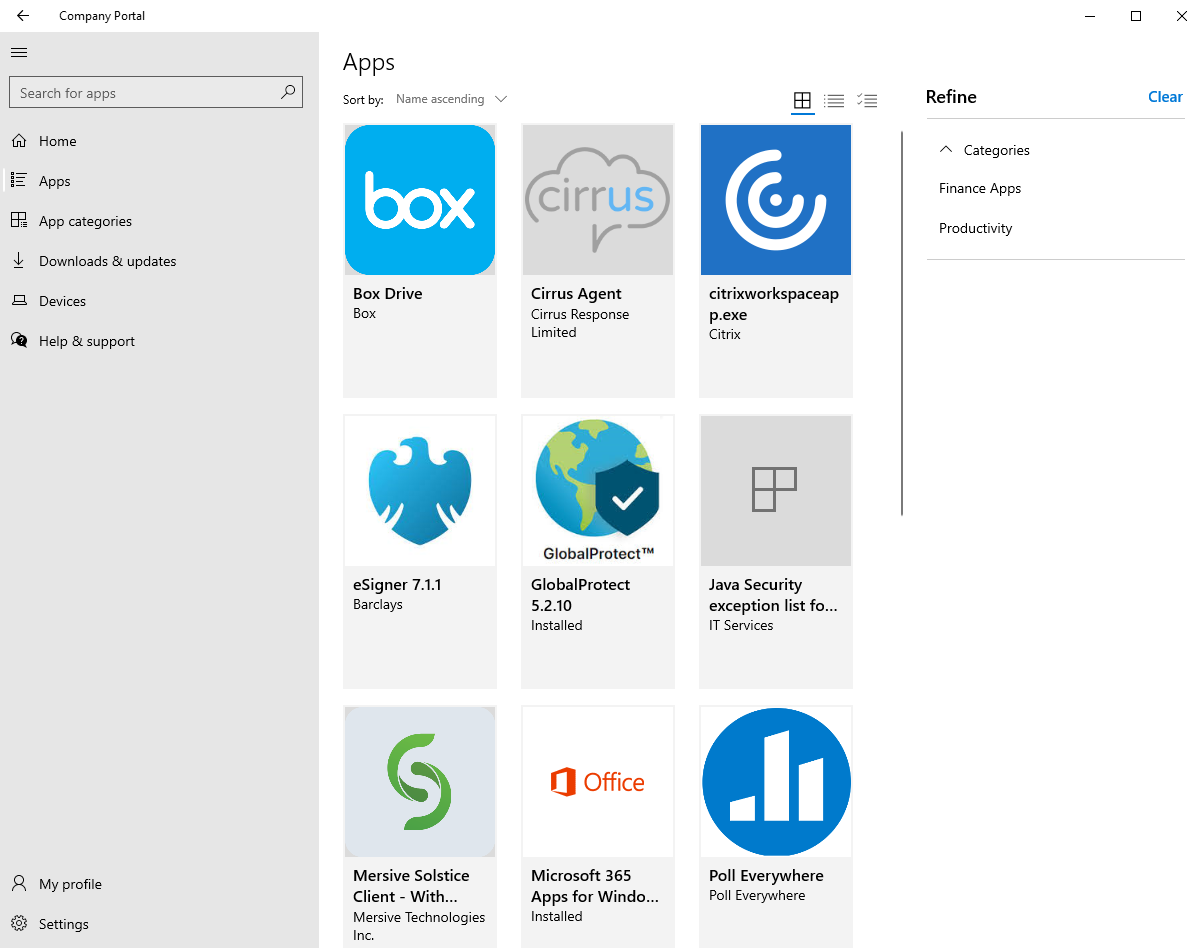Screen dimensions: 1203x948
Task: Click the Cirrus Agent title text
Action: (576, 294)
